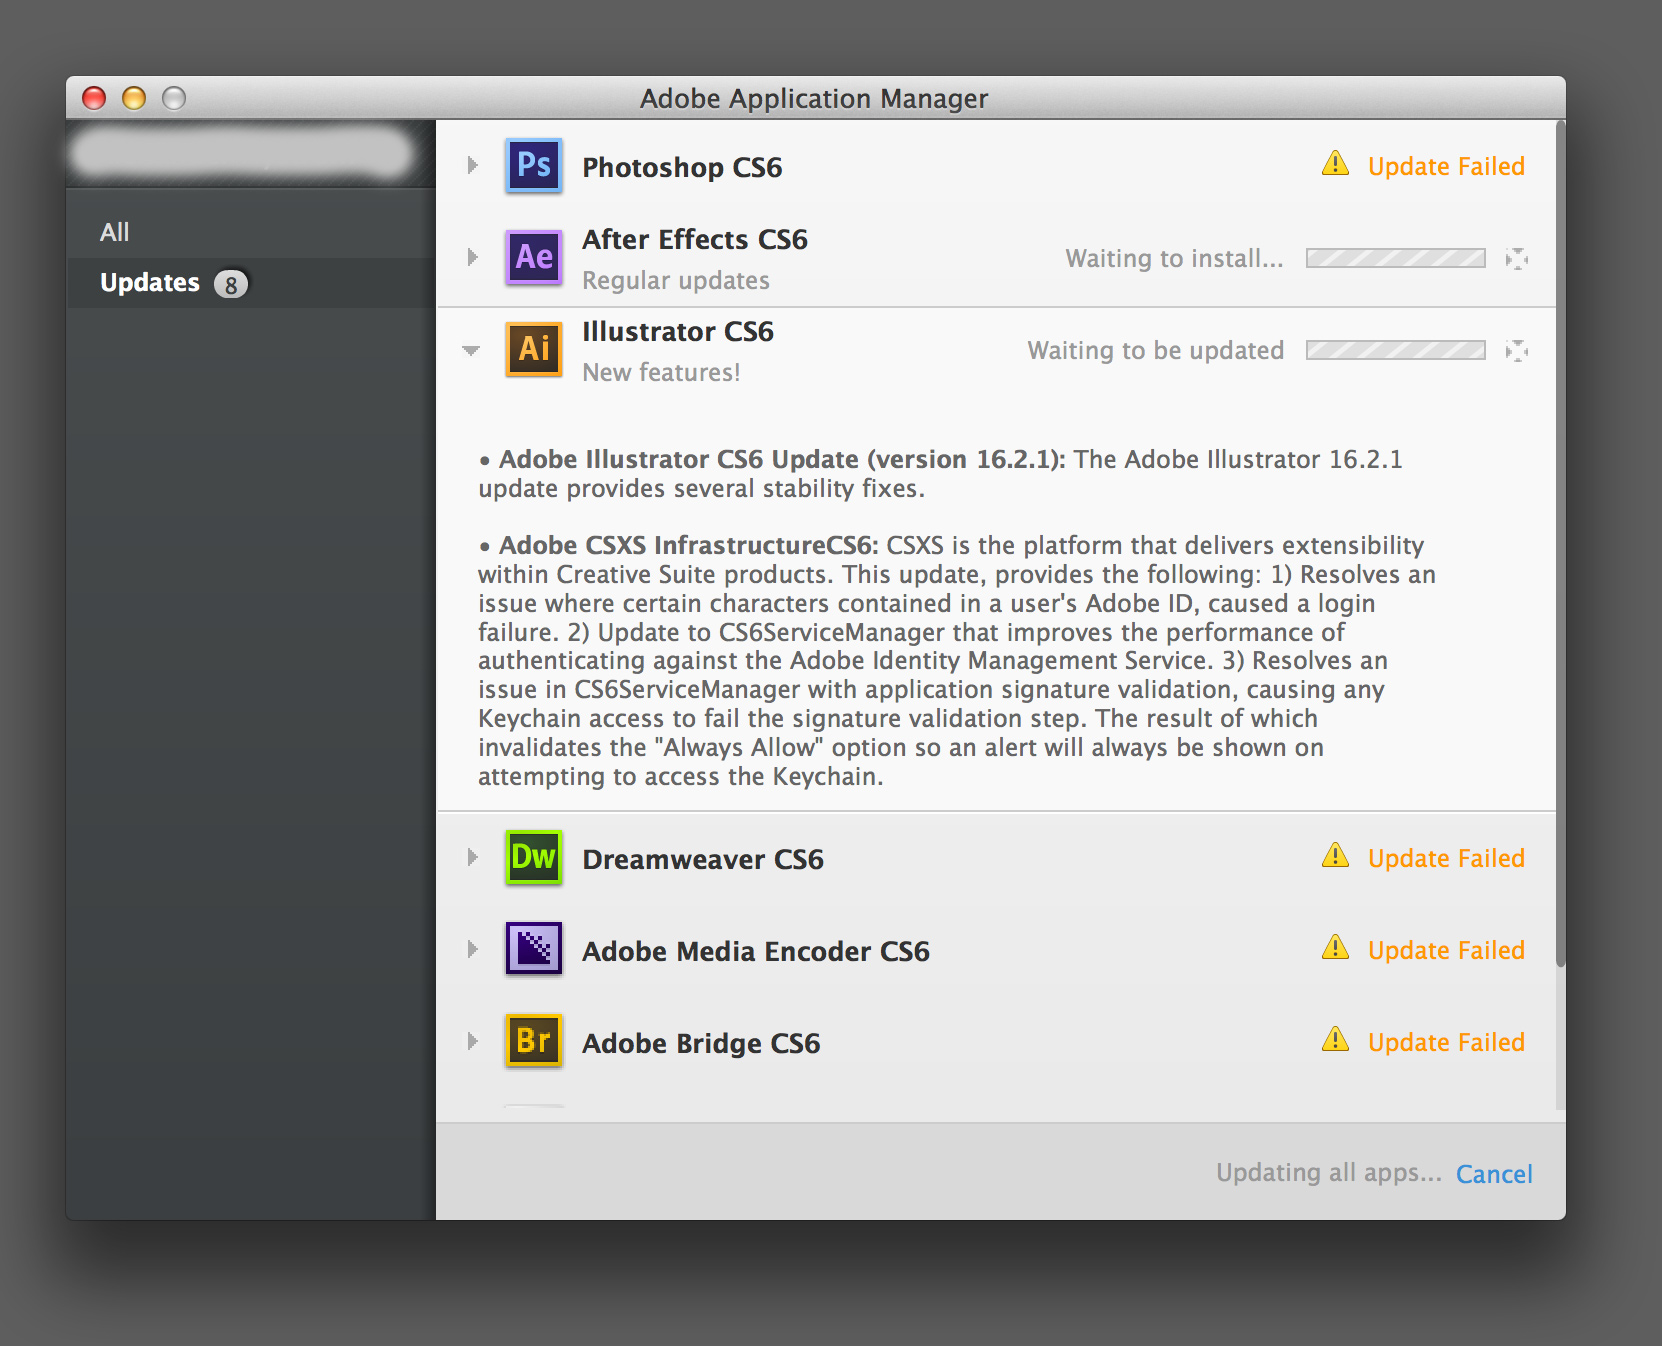Click After Effects install progress bar
1662x1346 pixels.
tap(1396, 259)
